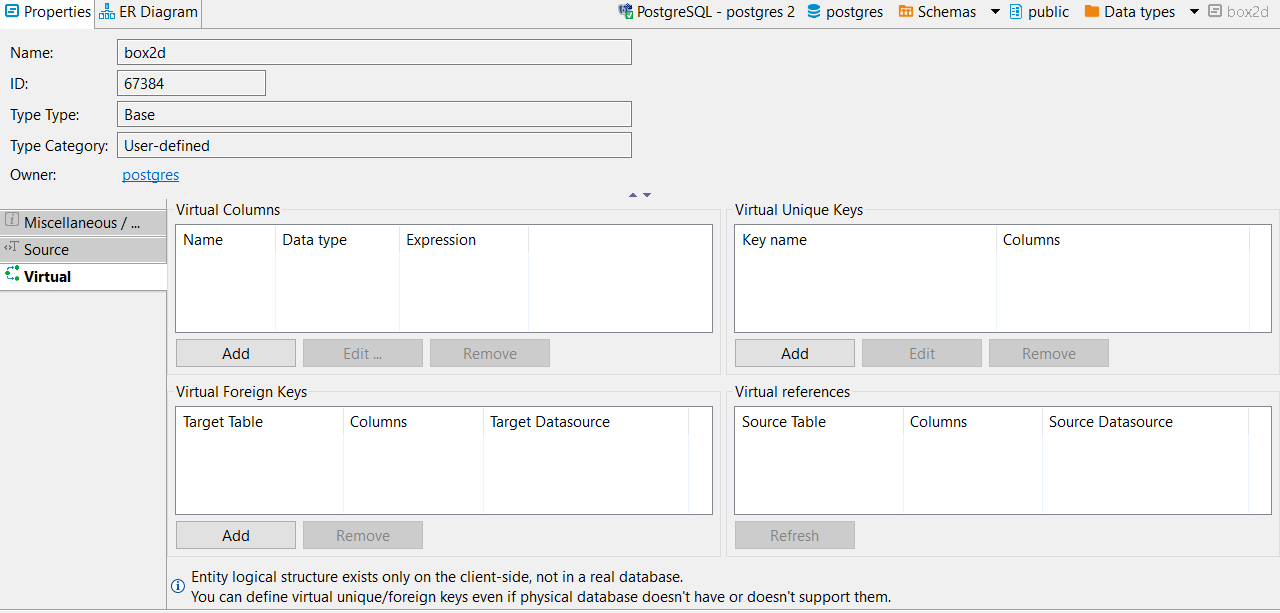Select box2d breadcrumb item

pos(1247,12)
